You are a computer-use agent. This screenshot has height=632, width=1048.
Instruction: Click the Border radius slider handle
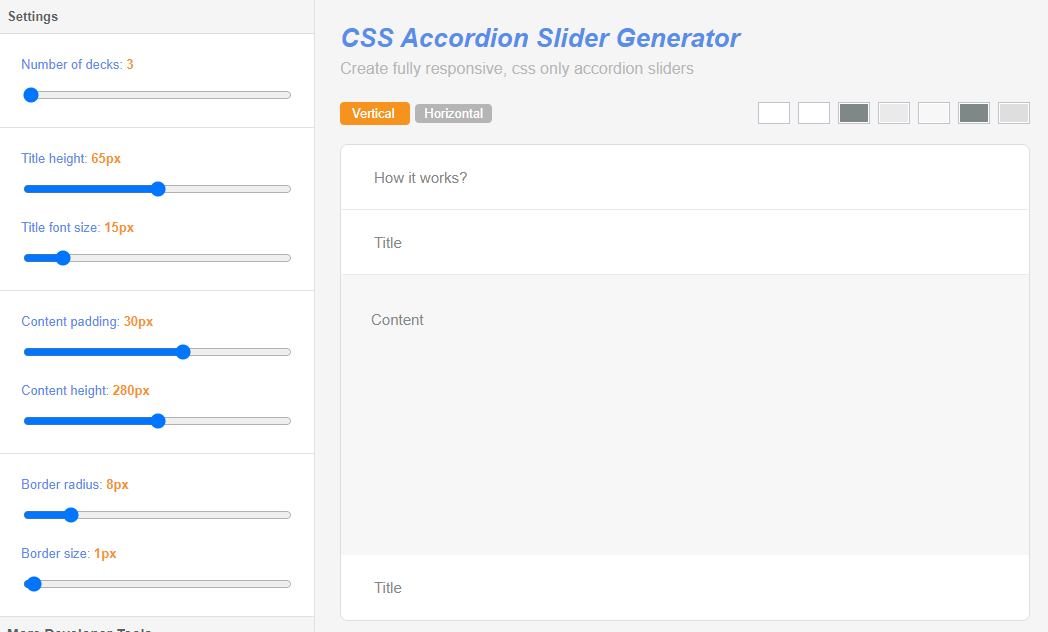(70, 514)
